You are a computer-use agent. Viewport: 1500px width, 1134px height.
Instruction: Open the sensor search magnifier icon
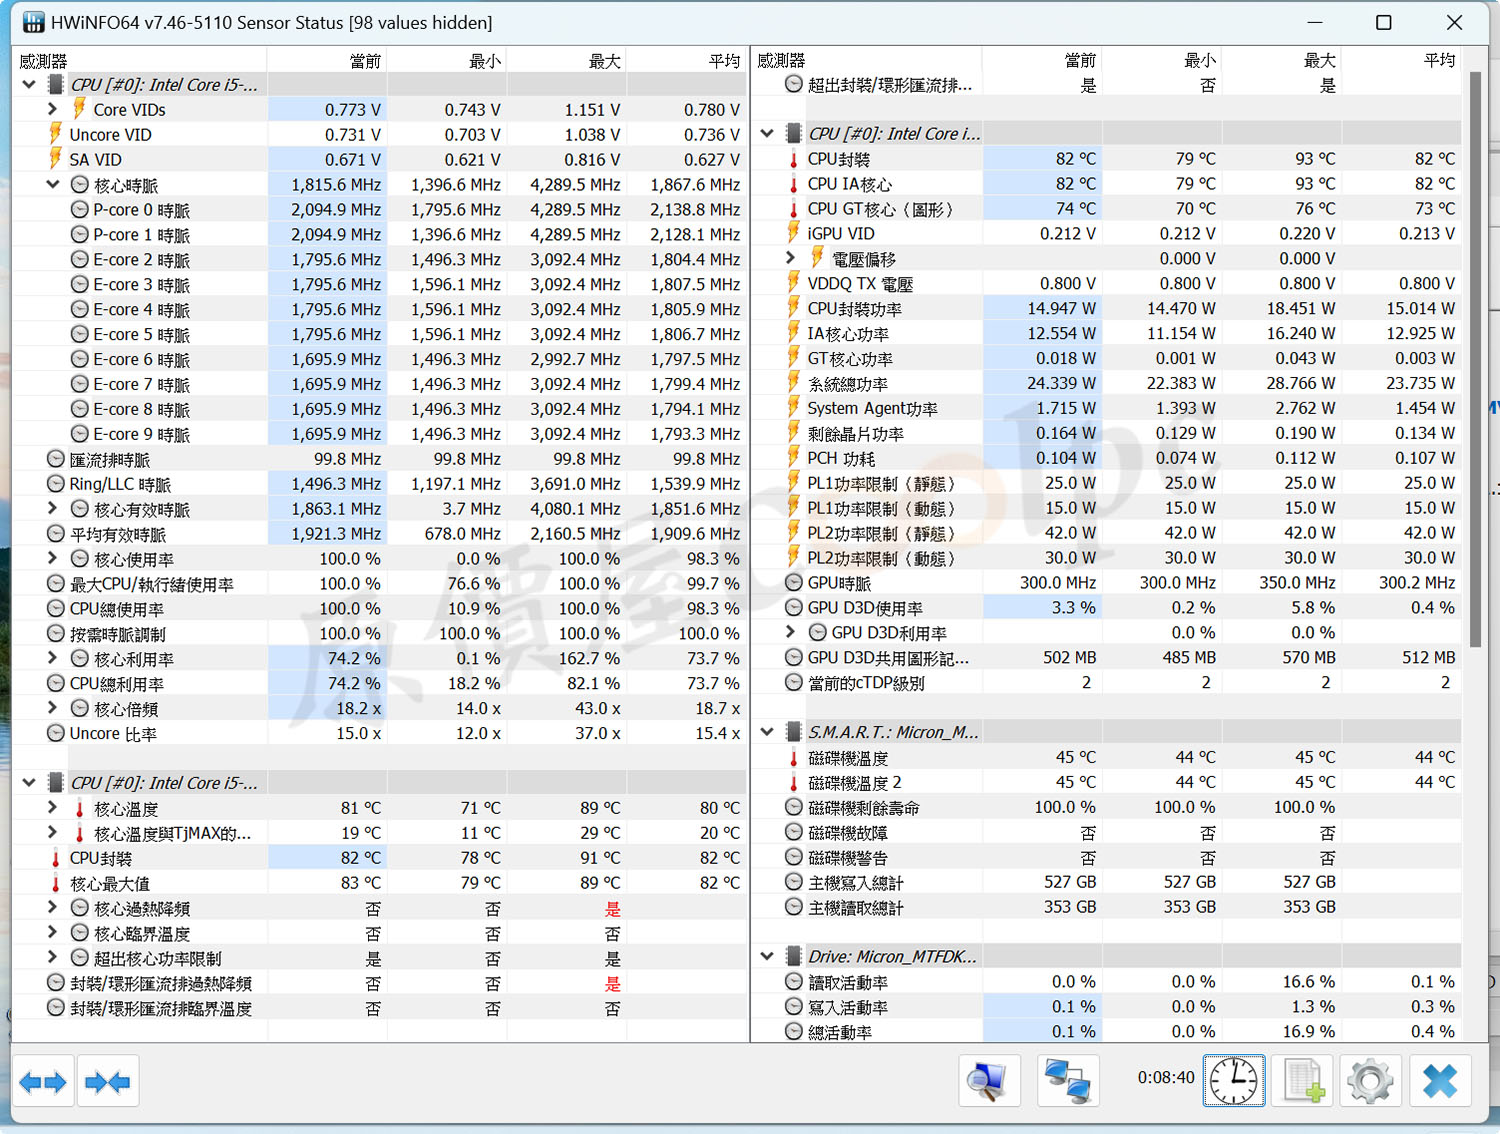click(x=989, y=1081)
